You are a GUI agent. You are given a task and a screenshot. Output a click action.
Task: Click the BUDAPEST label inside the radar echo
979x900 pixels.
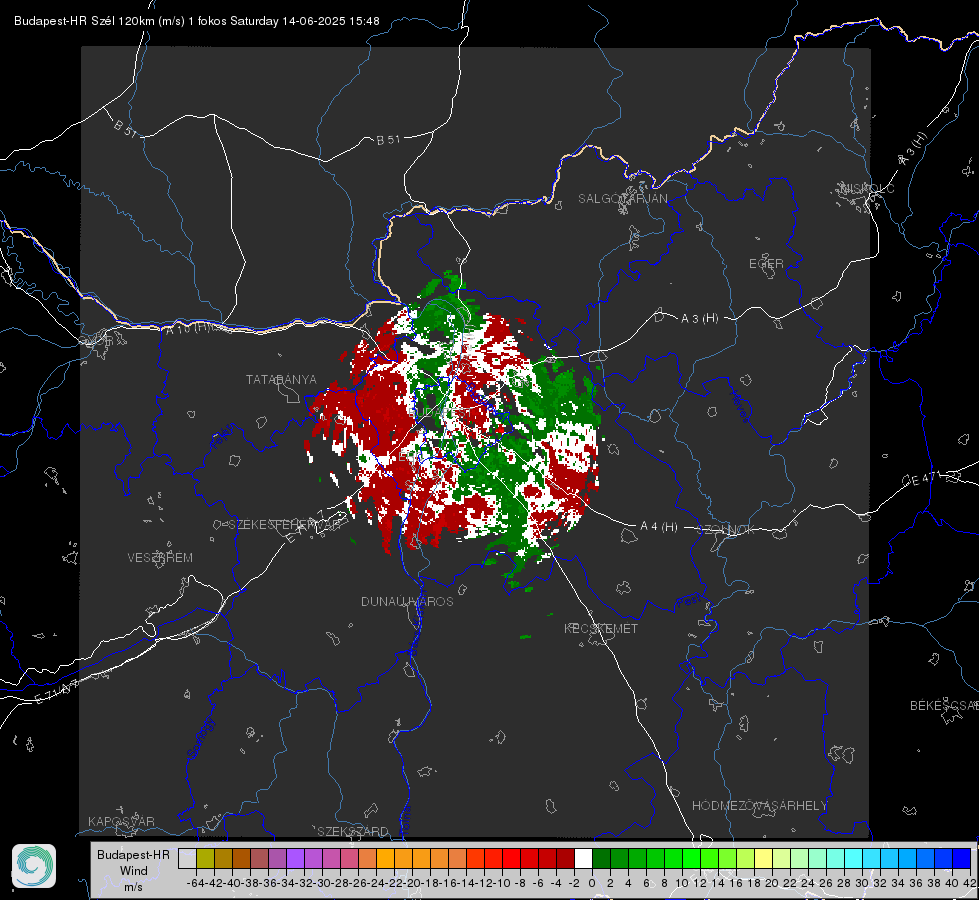coord(441,413)
